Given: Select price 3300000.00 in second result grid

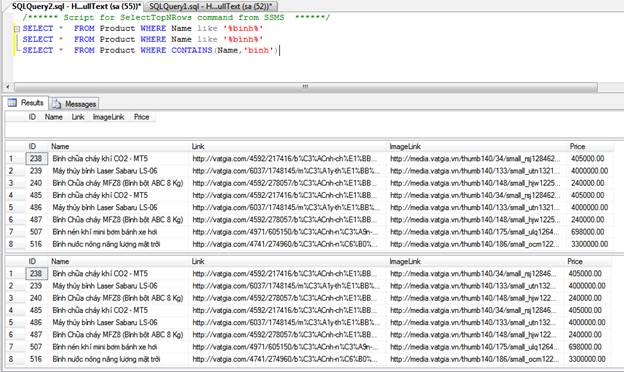Looking at the screenshot, I should tap(589, 244).
